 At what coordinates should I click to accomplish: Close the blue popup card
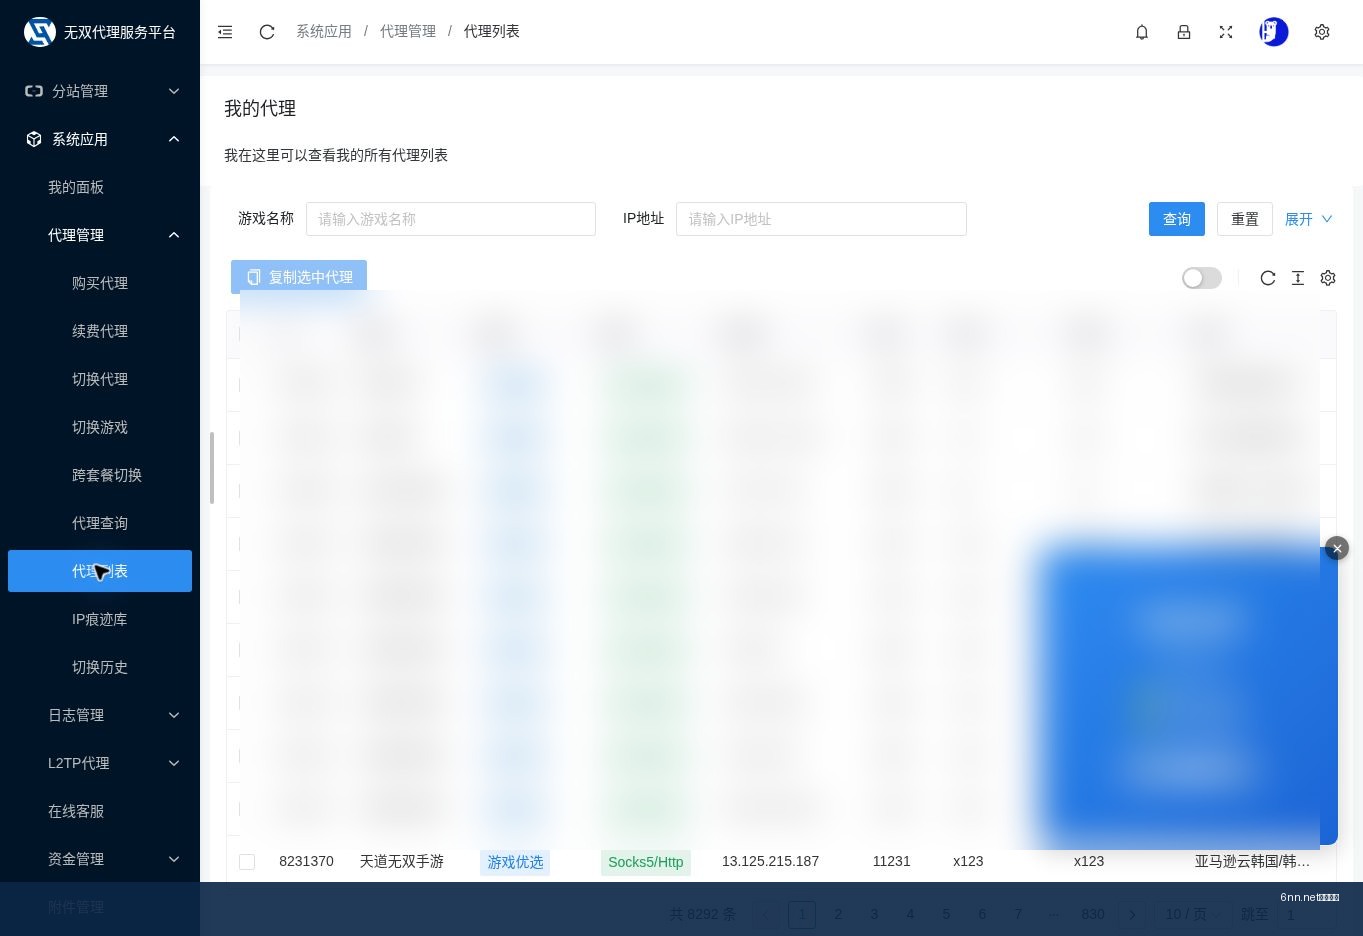point(1337,548)
